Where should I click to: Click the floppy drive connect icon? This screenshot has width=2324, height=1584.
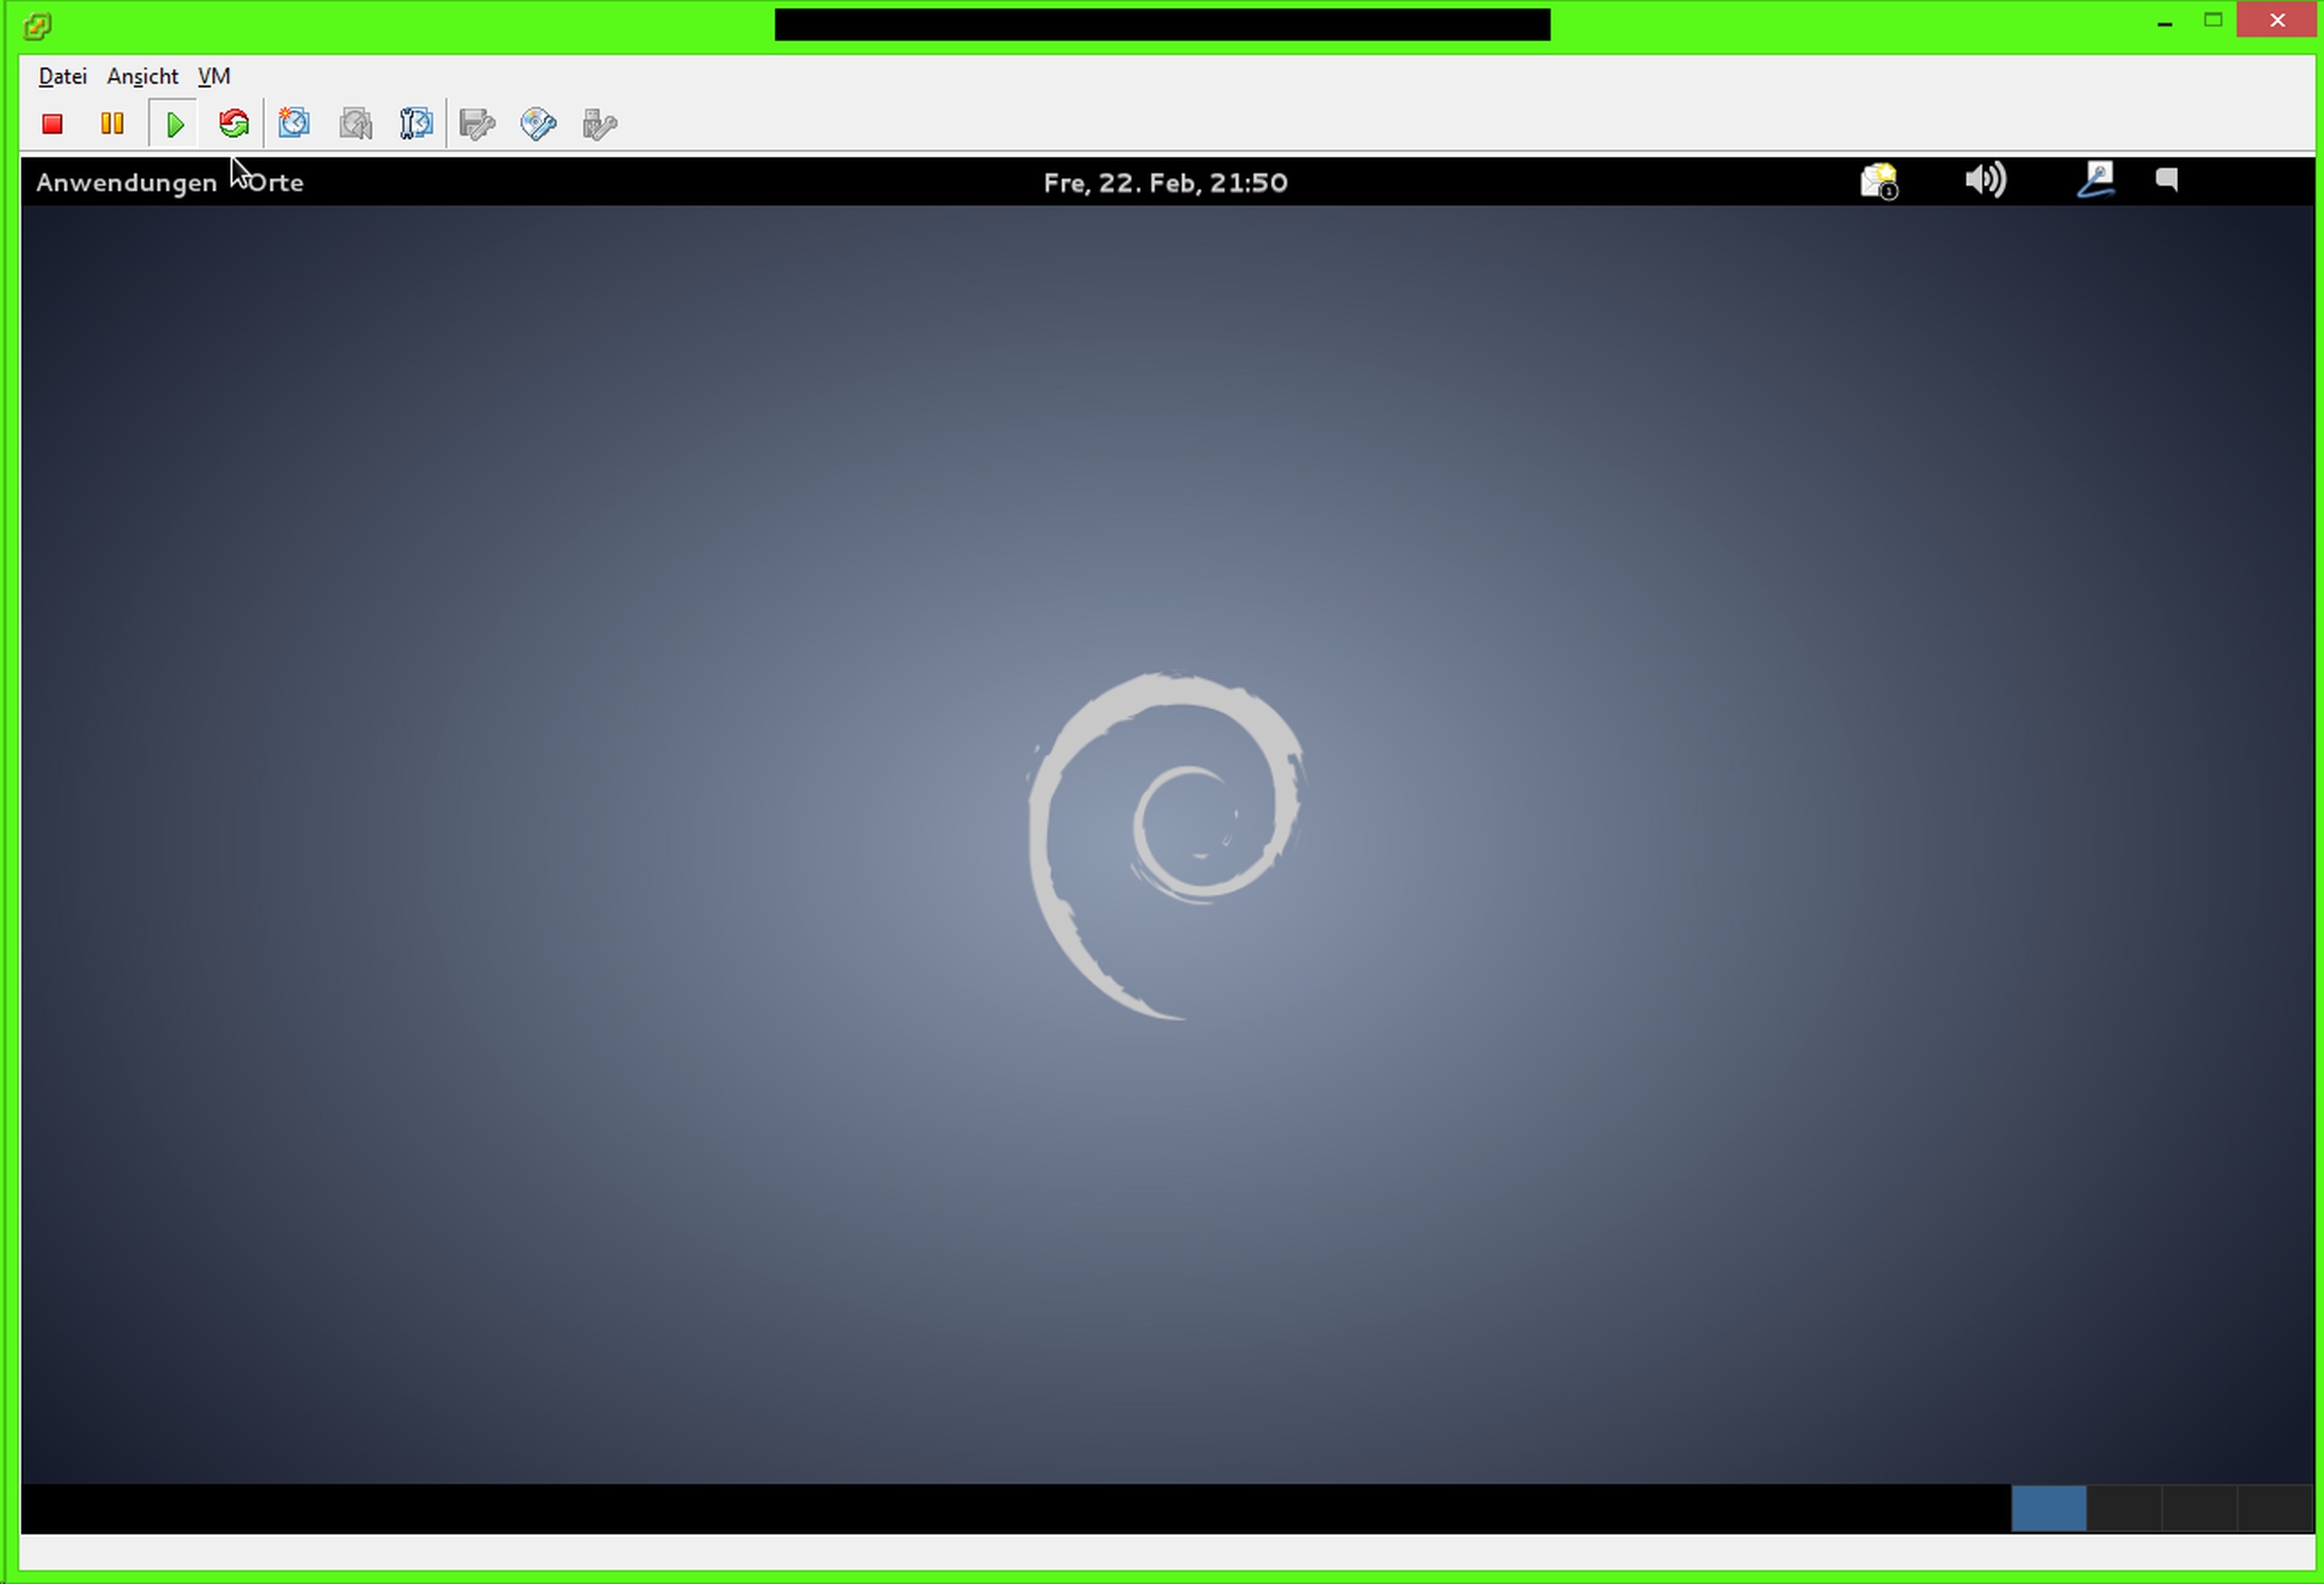point(477,124)
